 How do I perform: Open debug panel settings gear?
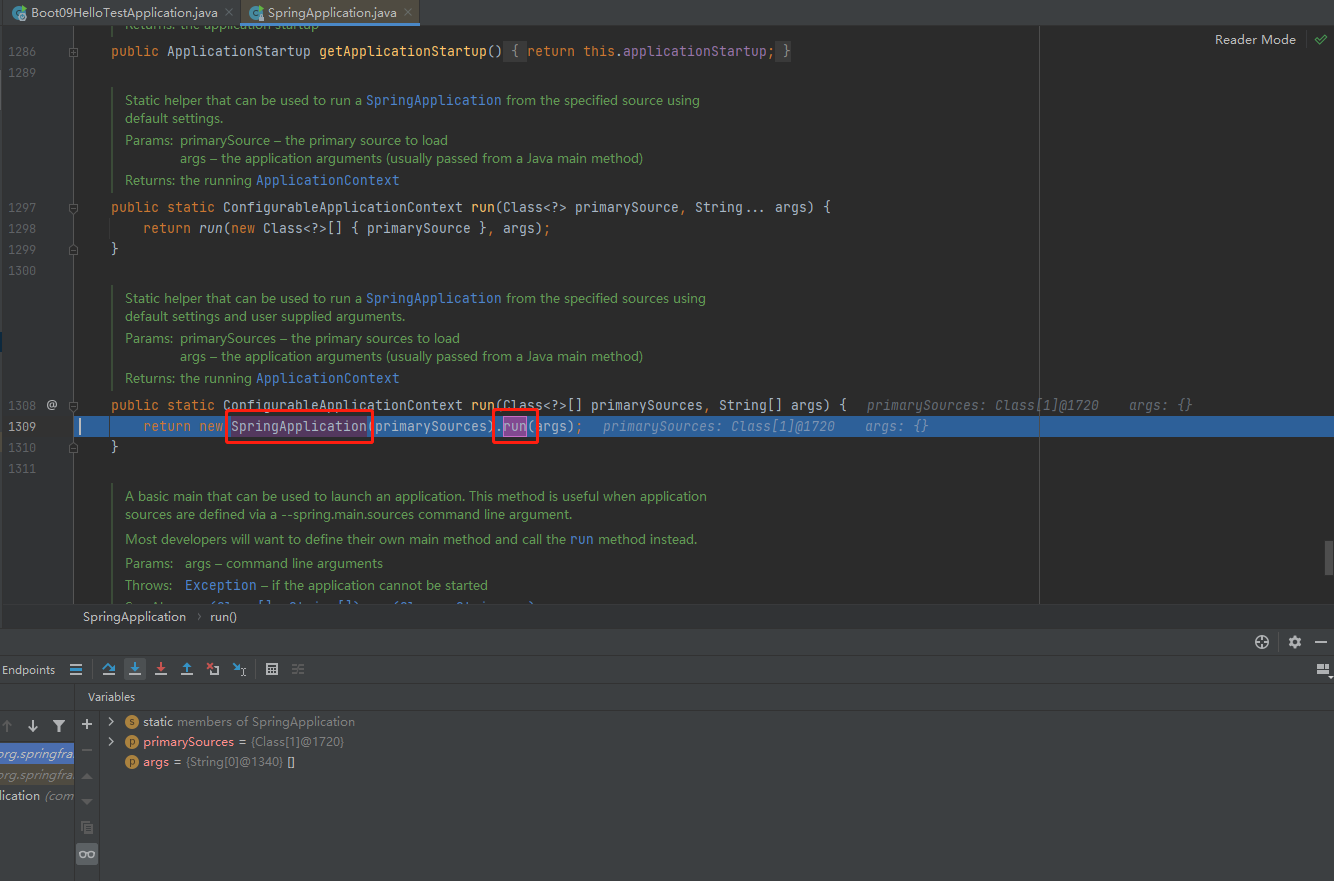tap(1295, 642)
